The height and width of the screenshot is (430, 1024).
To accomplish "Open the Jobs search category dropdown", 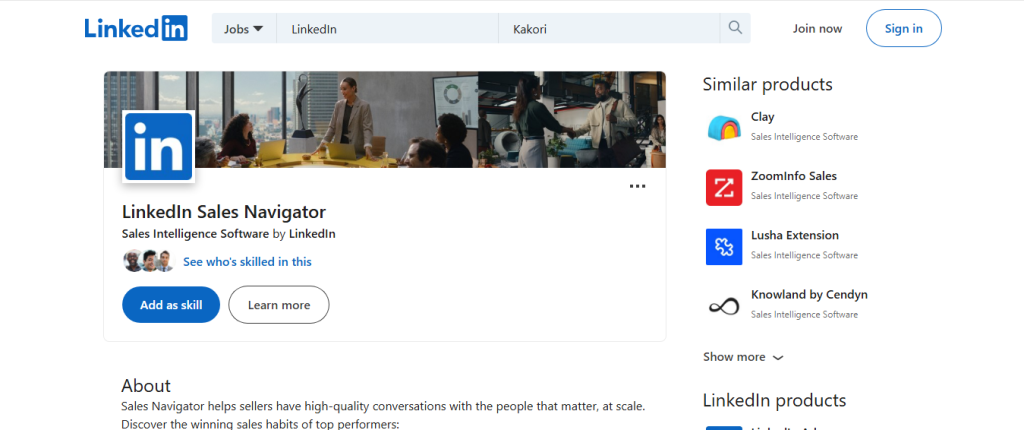I will click(x=244, y=29).
